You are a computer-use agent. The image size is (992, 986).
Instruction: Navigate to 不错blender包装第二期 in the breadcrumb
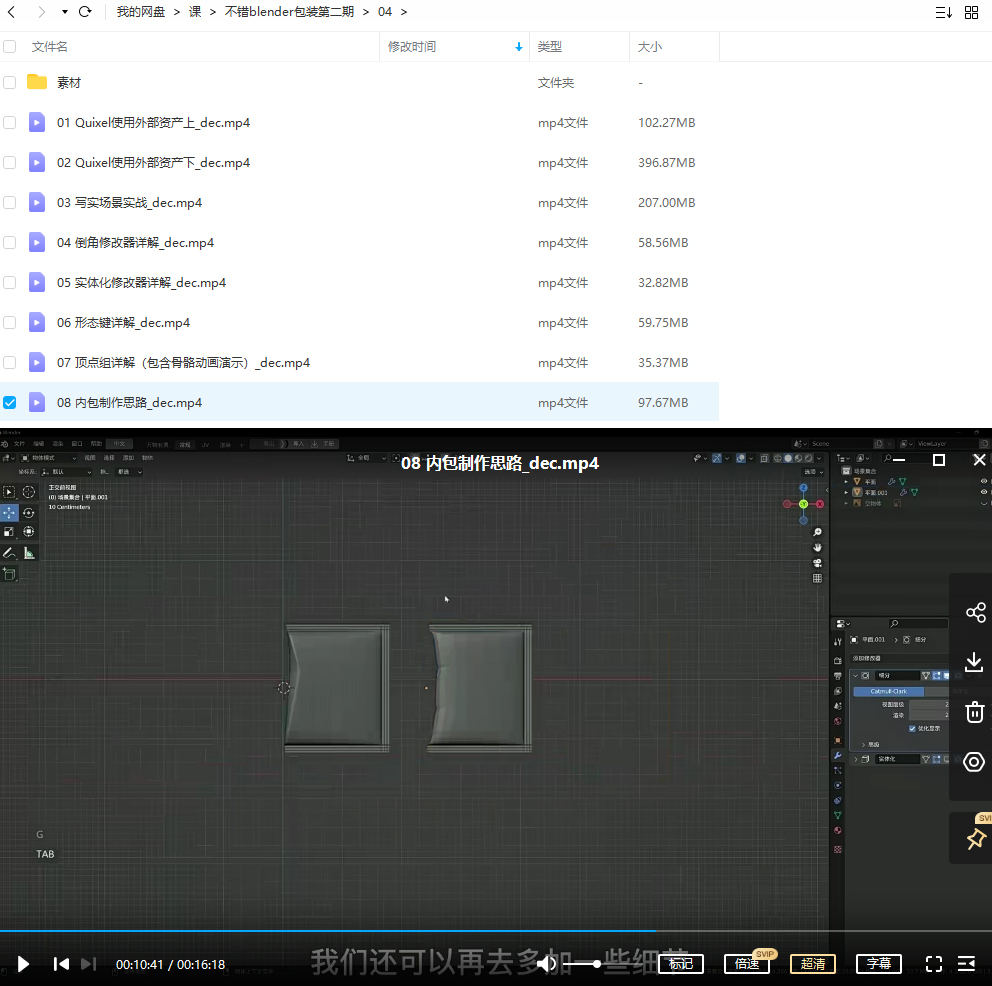[x=289, y=12]
